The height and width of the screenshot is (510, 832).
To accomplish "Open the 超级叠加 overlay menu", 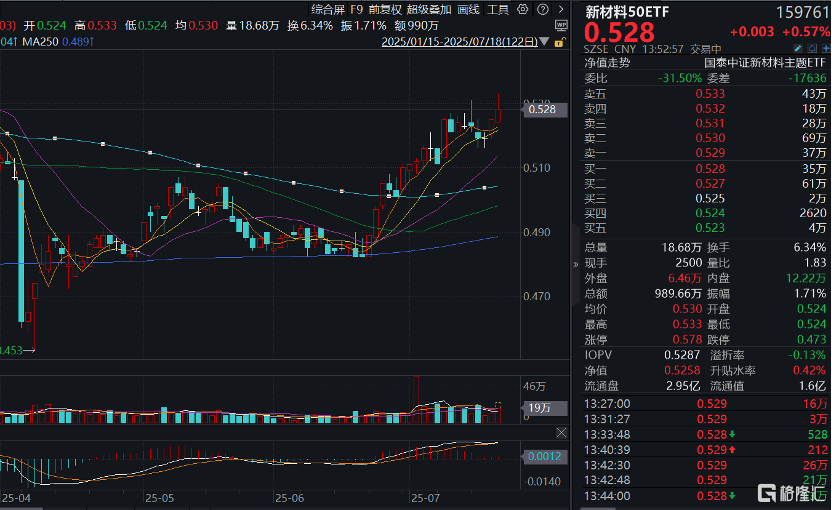I will pyautogui.click(x=429, y=9).
